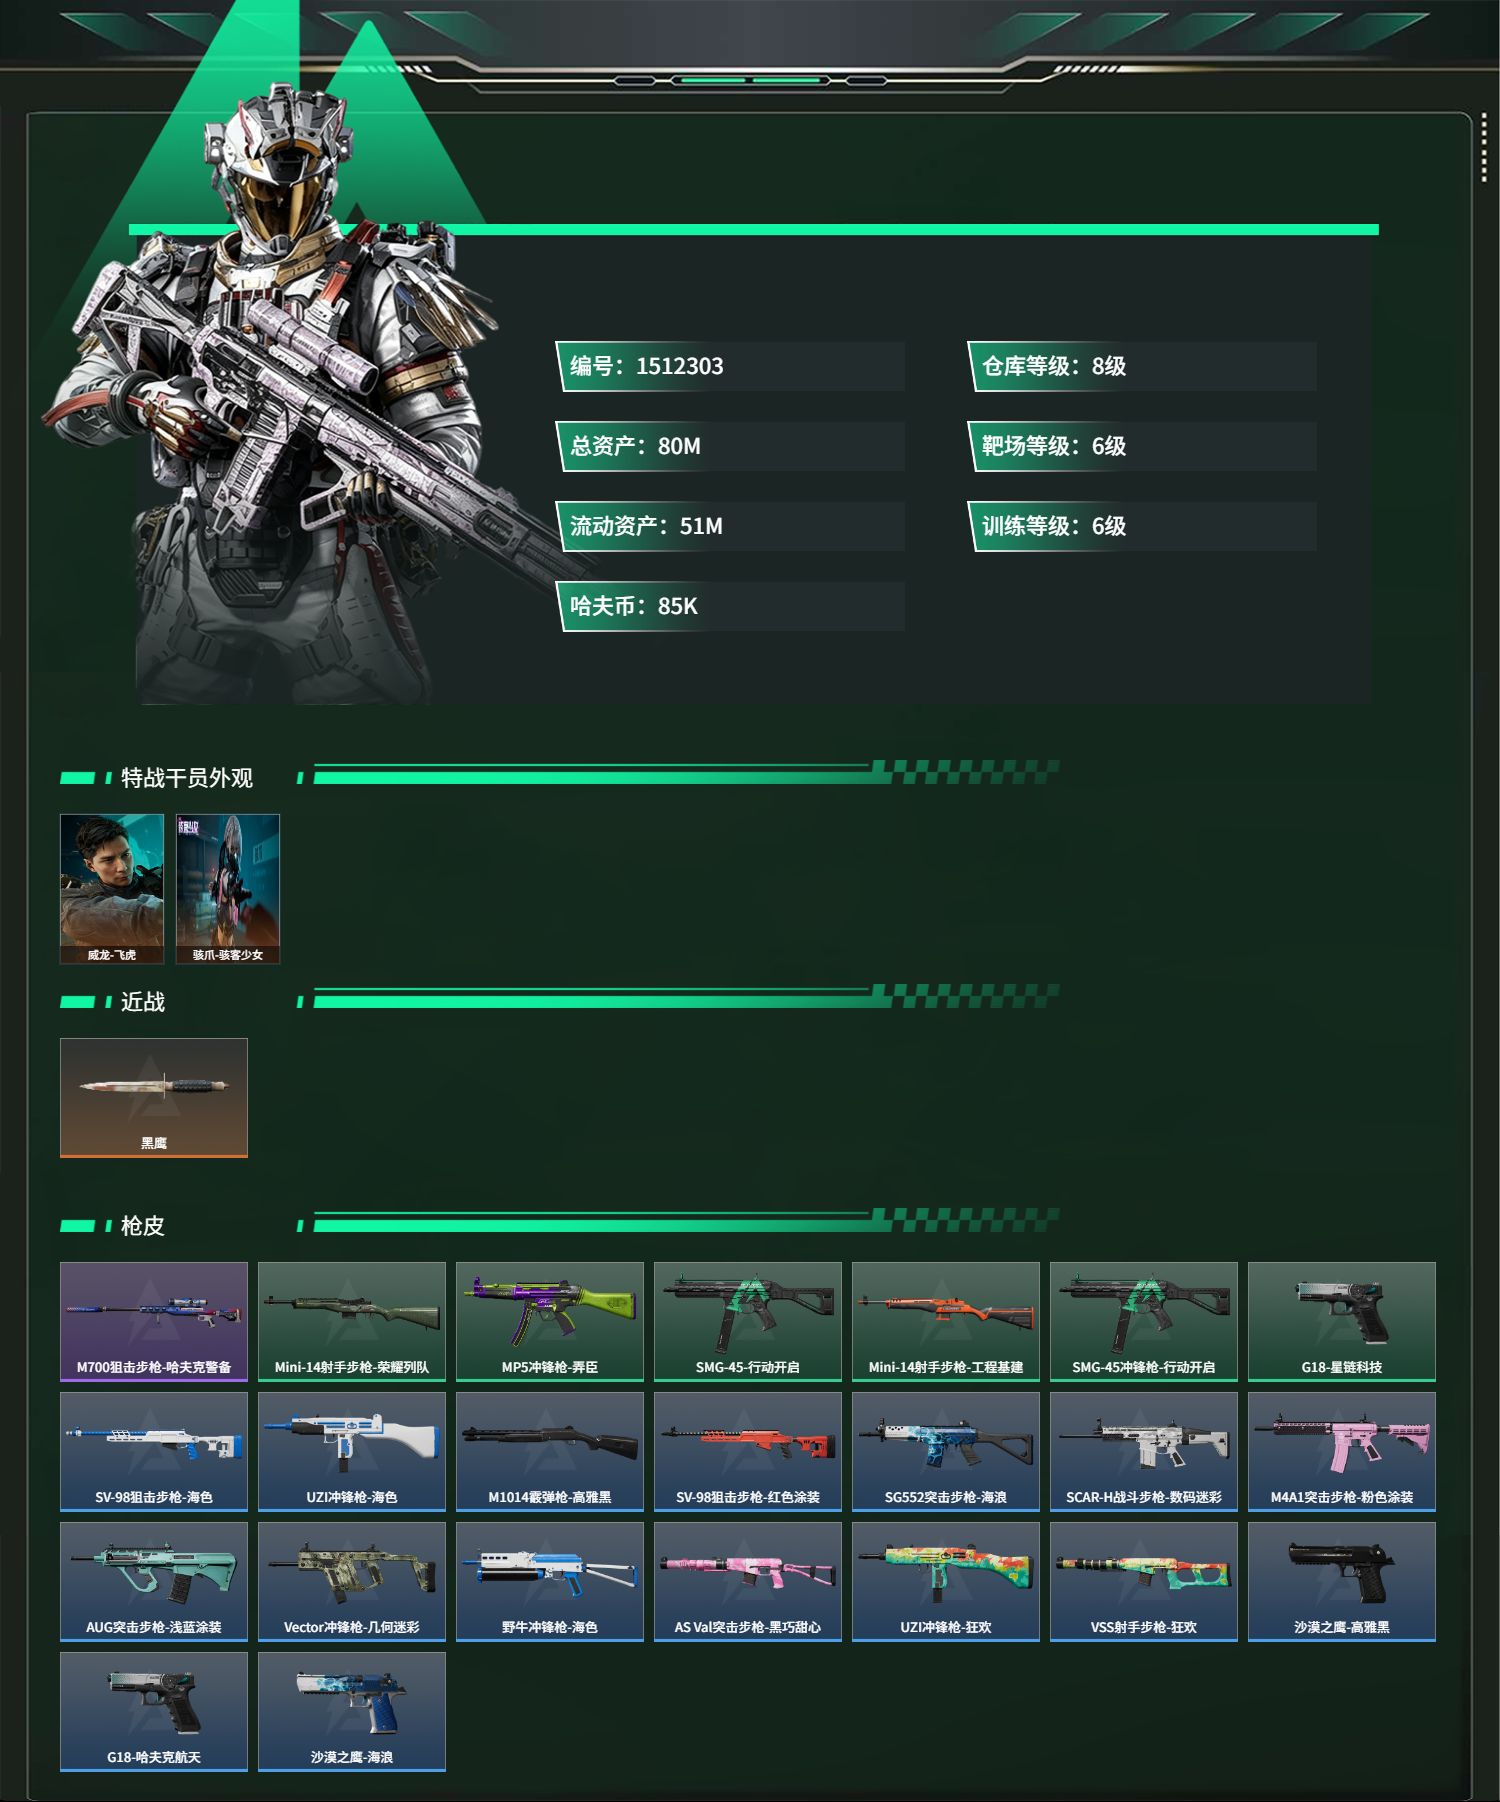Click the SCAR-H战斗步枪-数码迷彩 skin

tap(1144, 1451)
